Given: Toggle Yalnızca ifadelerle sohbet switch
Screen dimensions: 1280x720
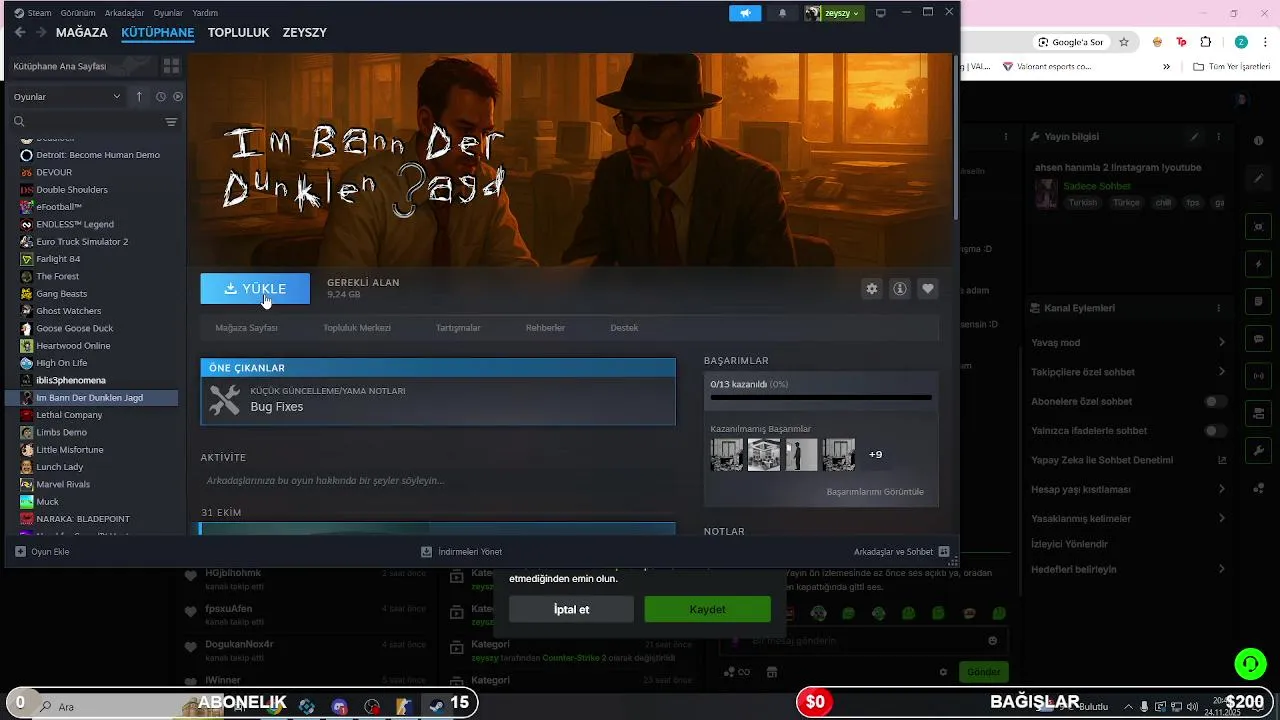Looking at the screenshot, I should [1215, 431].
